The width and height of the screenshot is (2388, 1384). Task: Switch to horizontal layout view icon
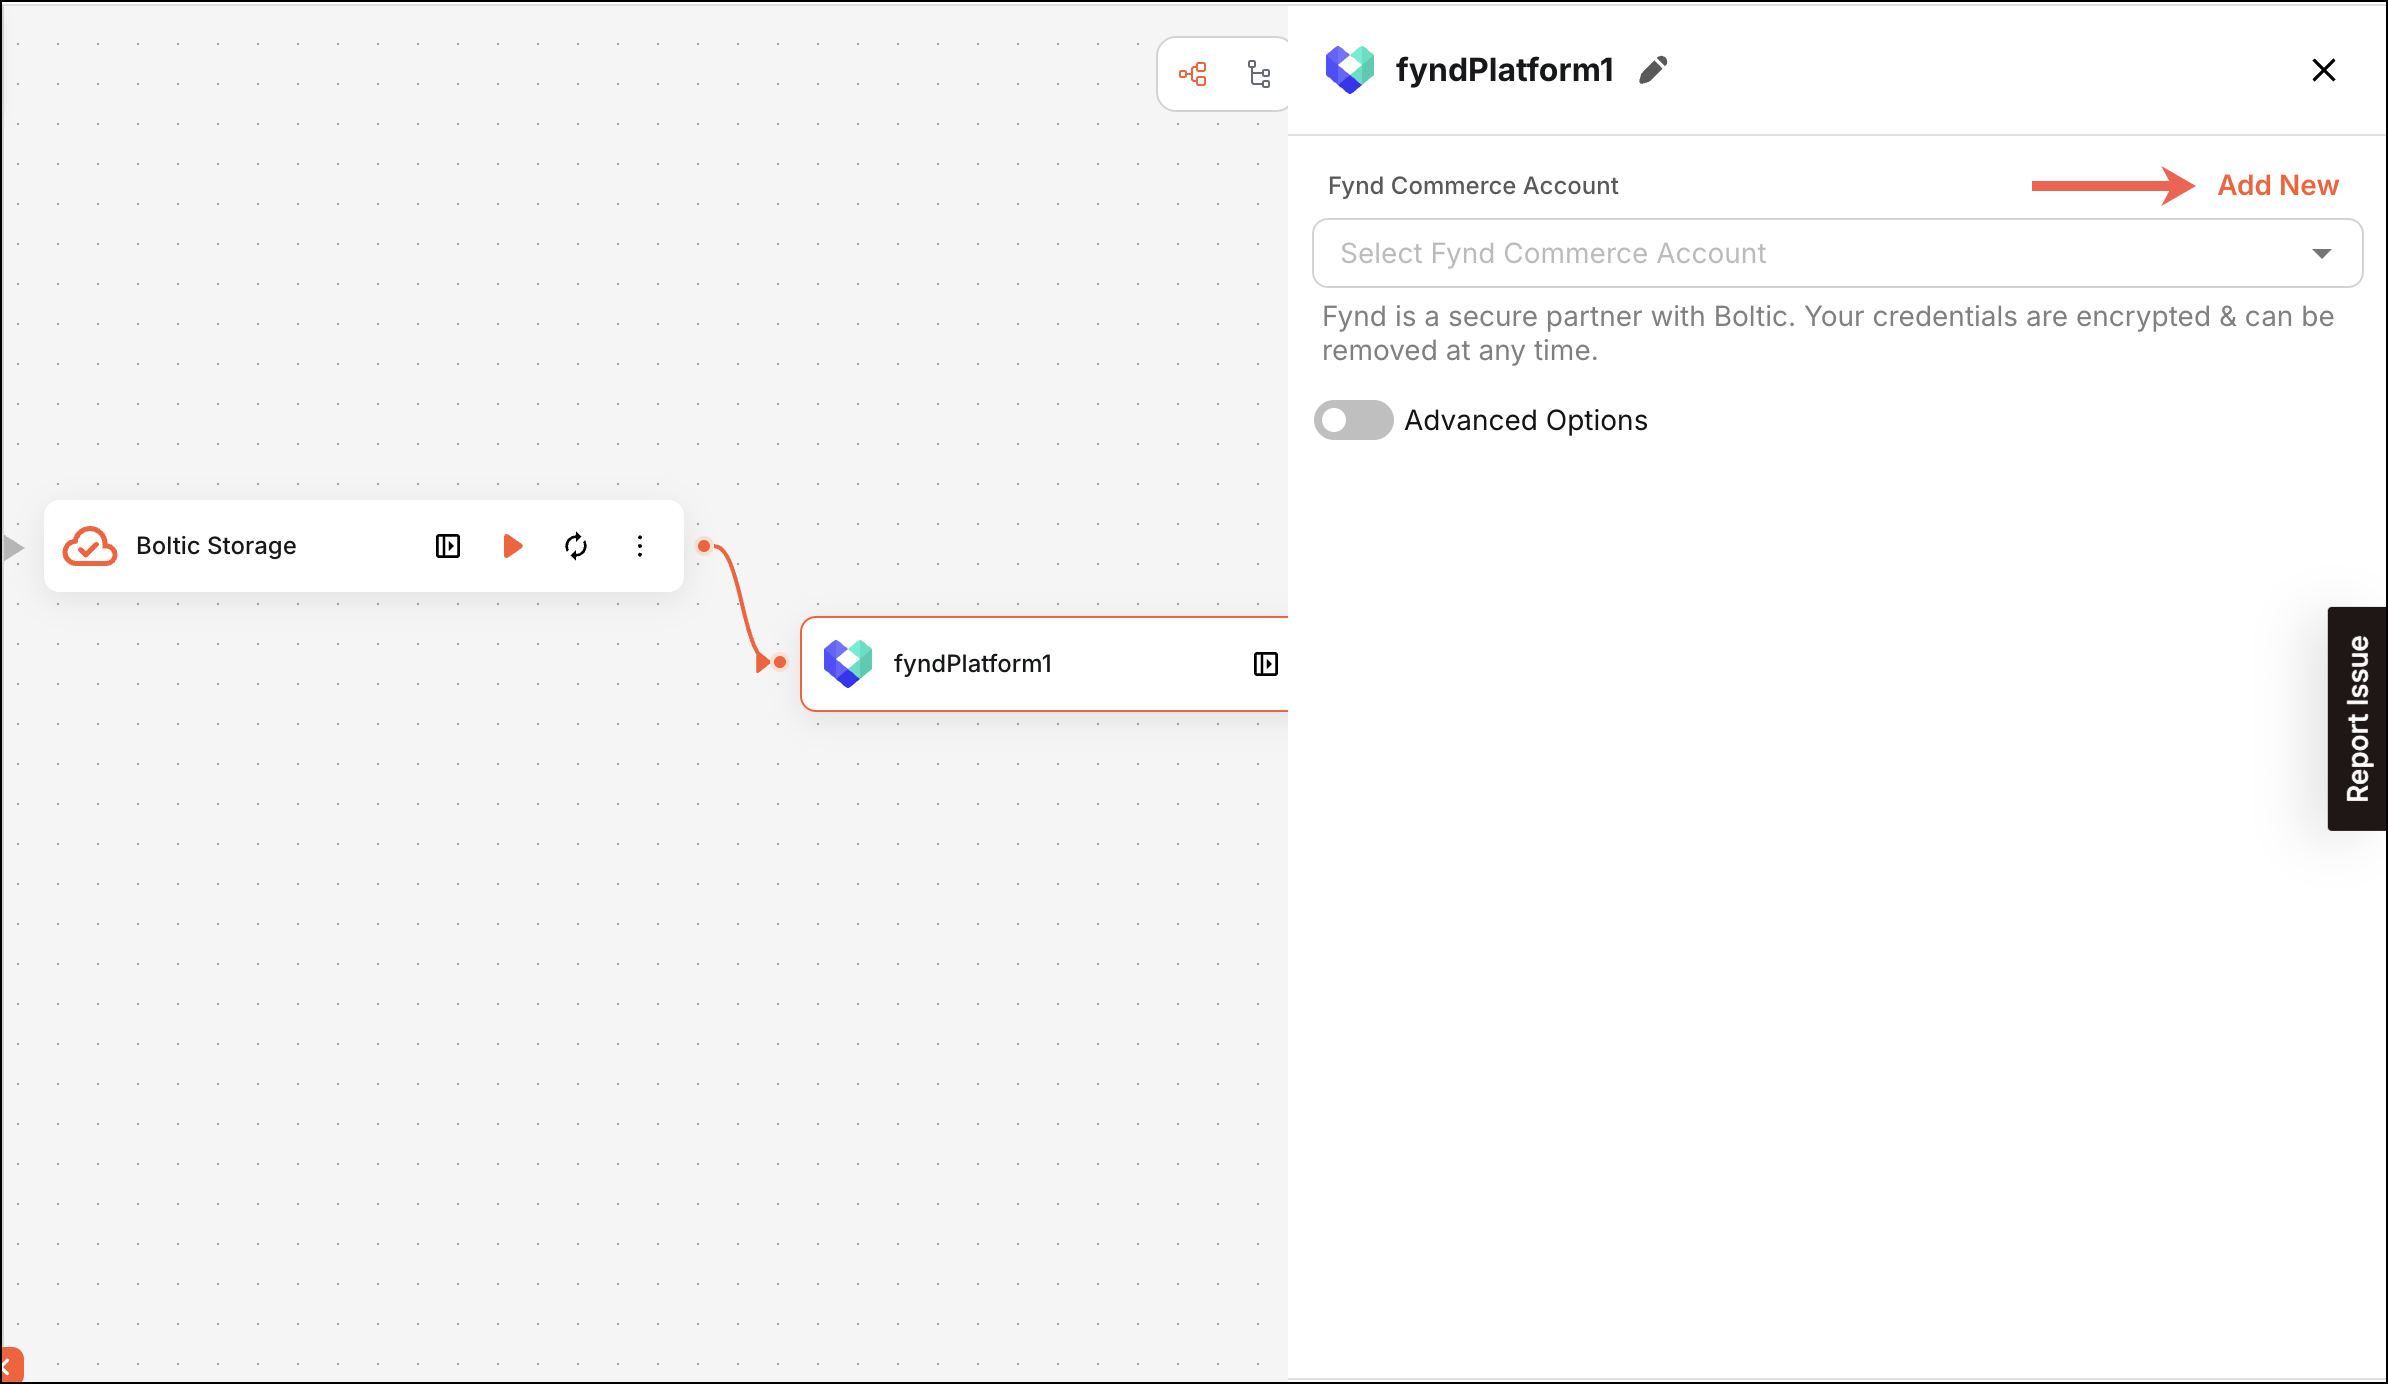pyautogui.click(x=1192, y=74)
